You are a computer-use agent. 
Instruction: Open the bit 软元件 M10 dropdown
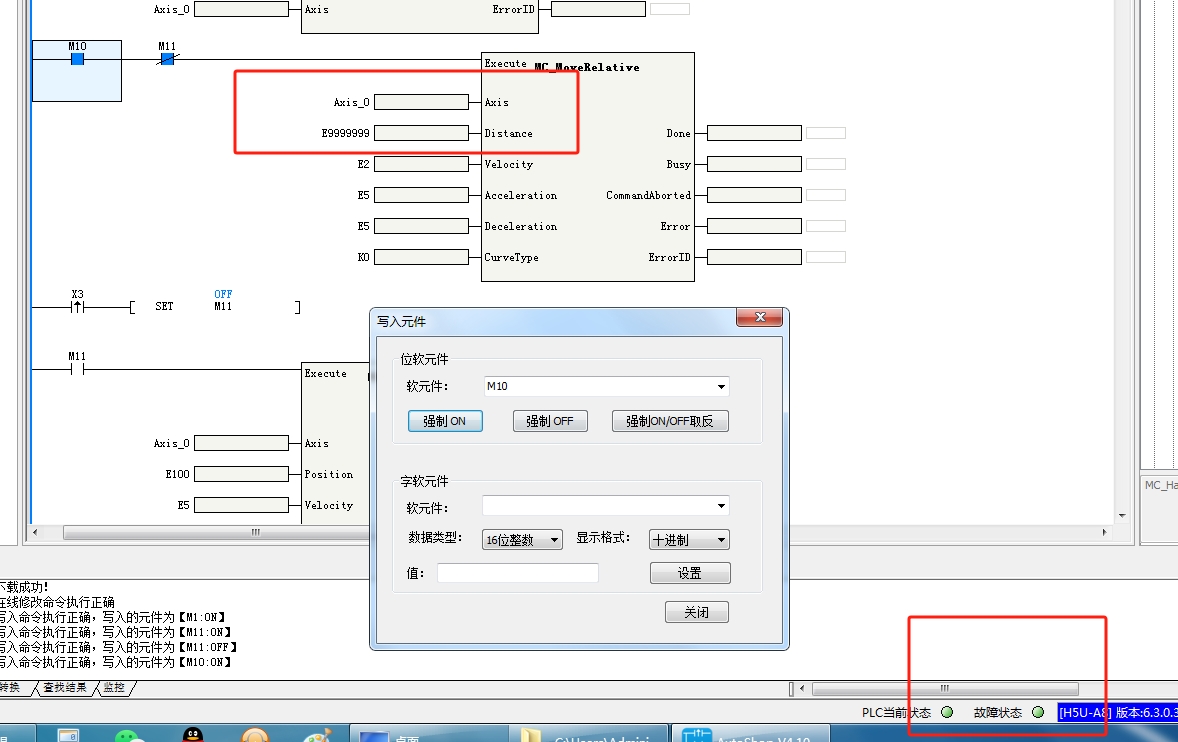tap(721, 387)
